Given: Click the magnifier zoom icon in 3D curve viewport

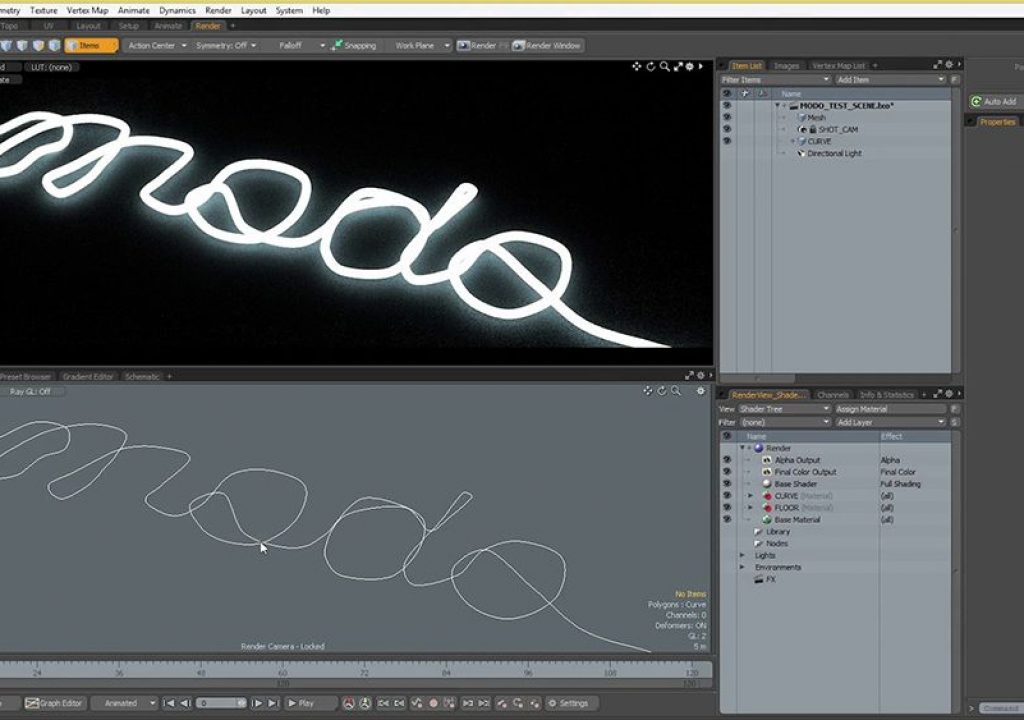Looking at the screenshot, I should click(676, 391).
